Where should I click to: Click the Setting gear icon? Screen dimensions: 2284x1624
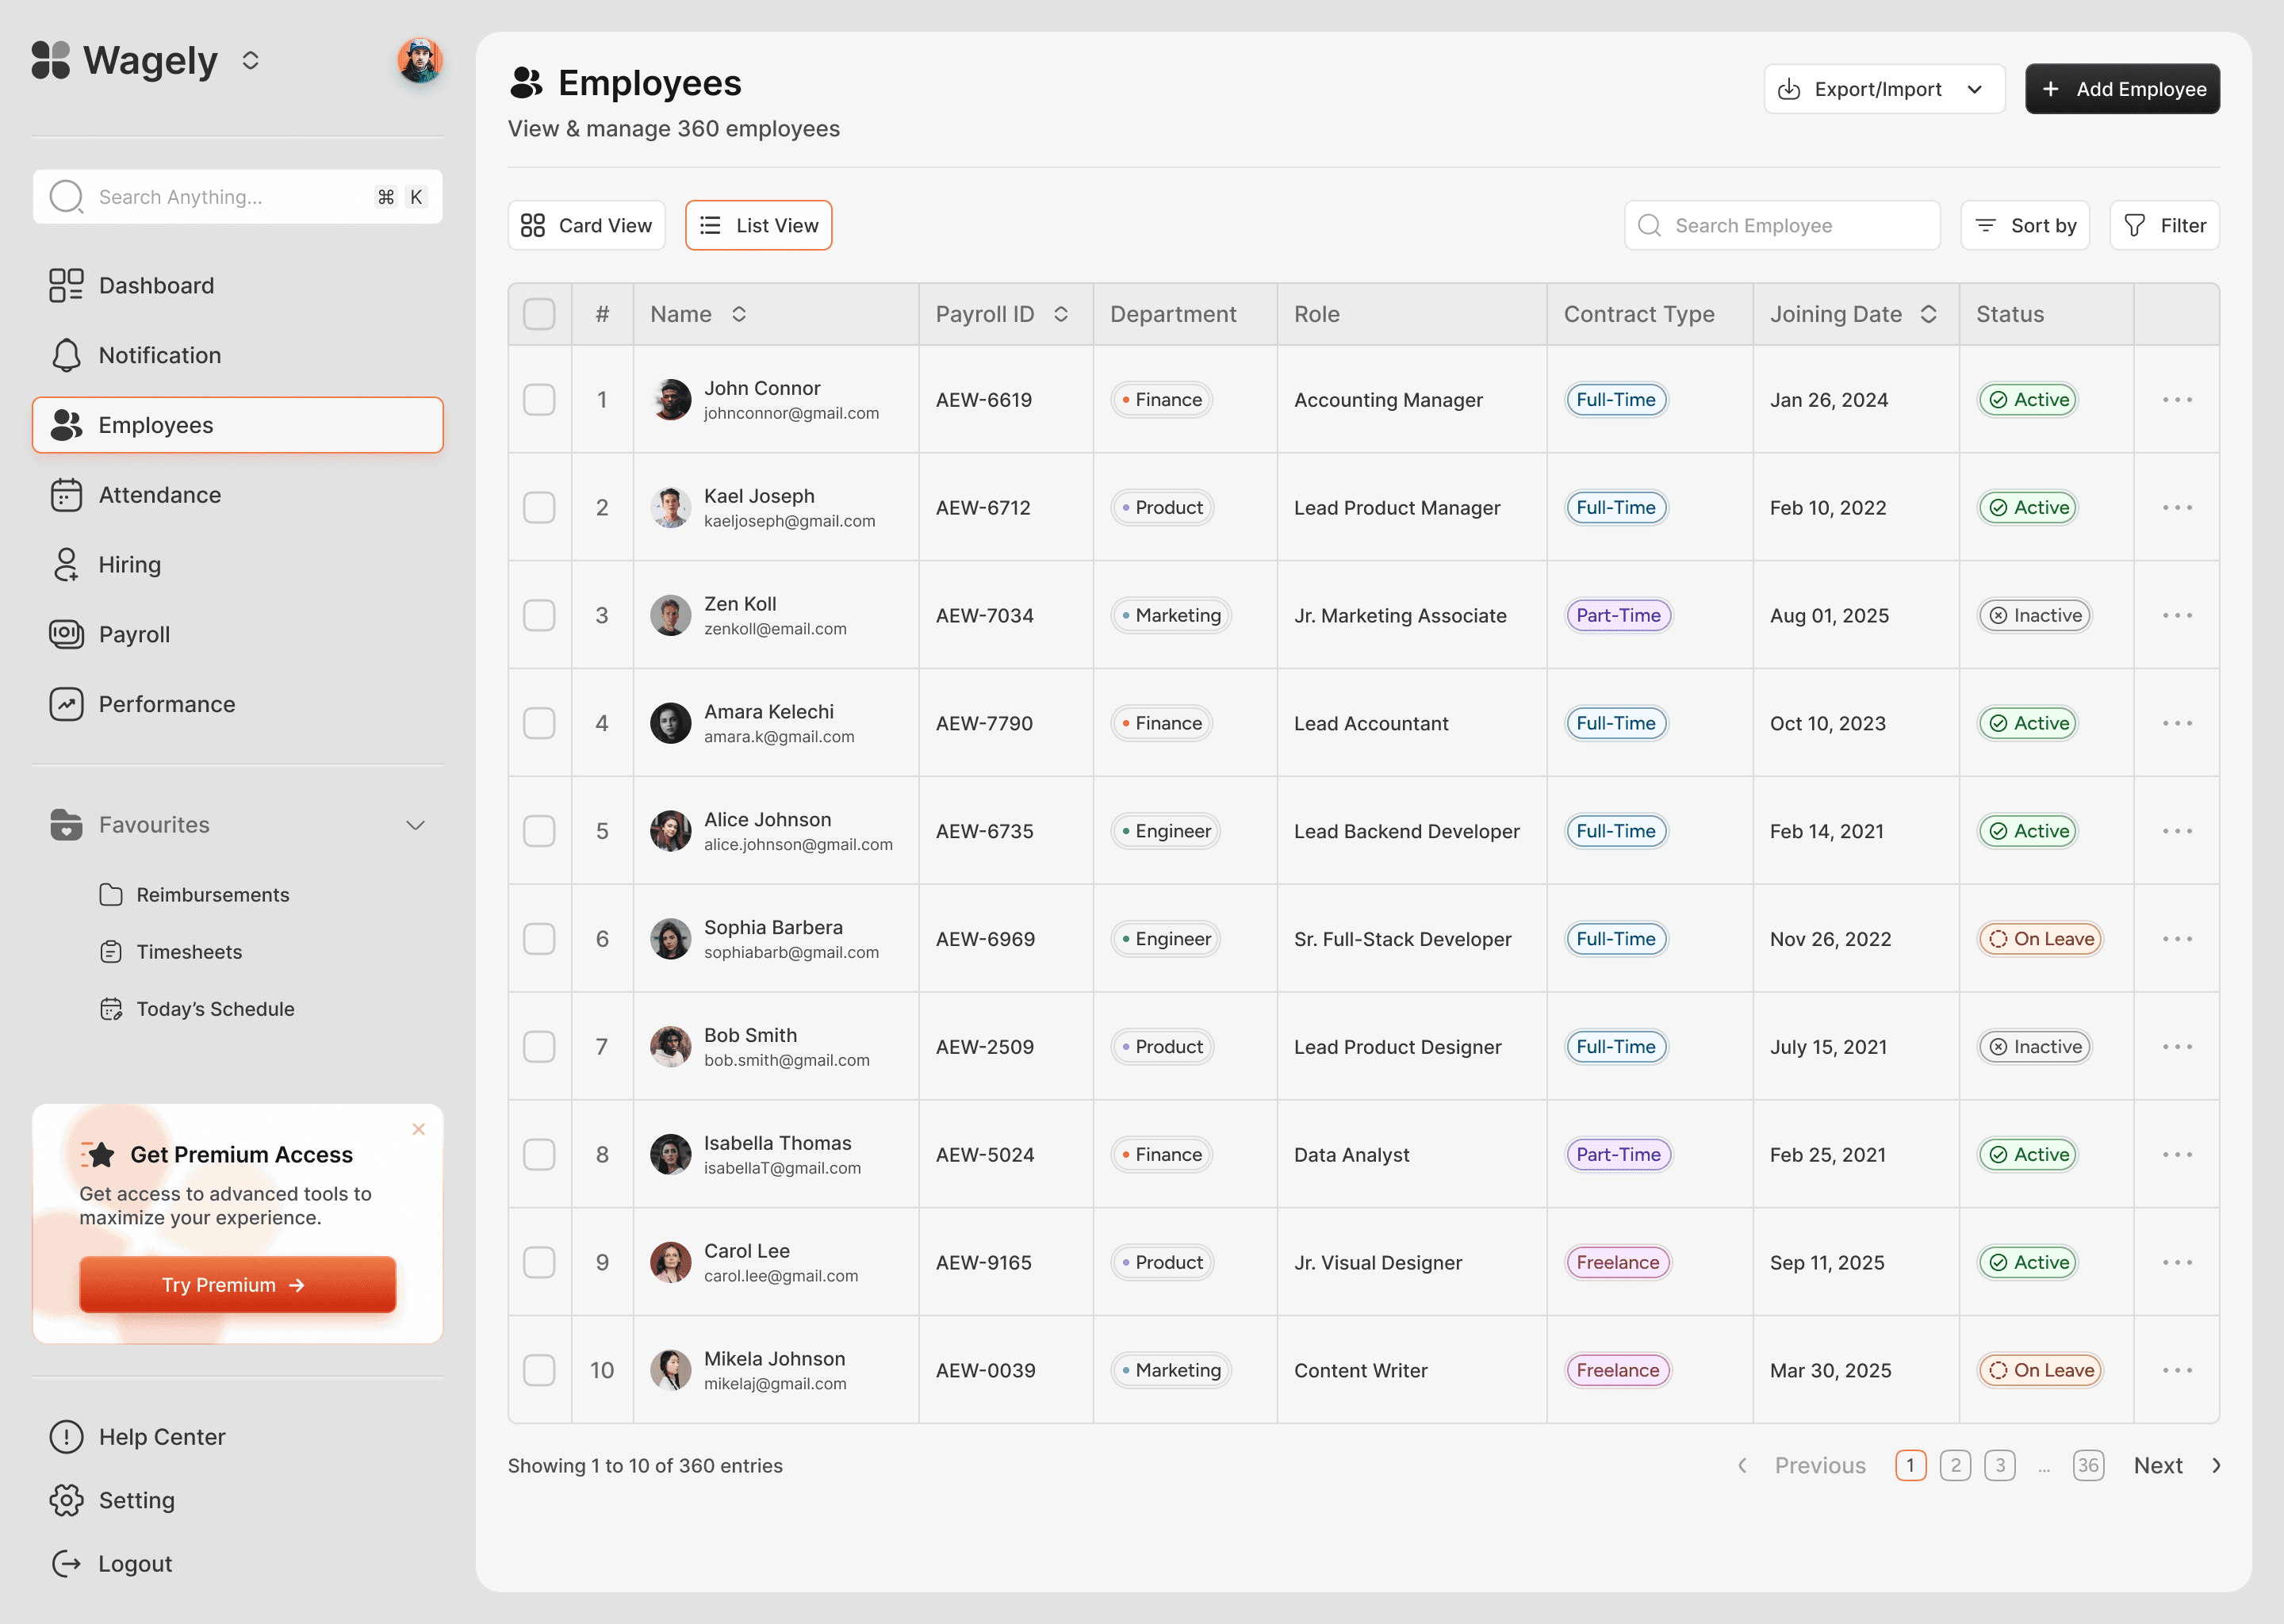point(66,1500)
